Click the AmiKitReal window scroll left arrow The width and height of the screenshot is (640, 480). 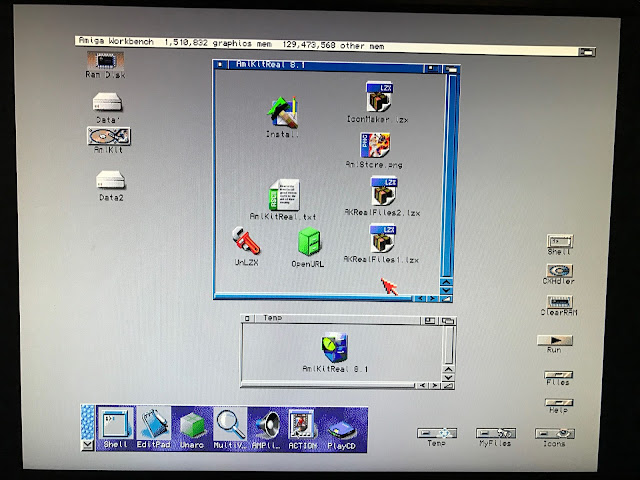pos(420,299)
